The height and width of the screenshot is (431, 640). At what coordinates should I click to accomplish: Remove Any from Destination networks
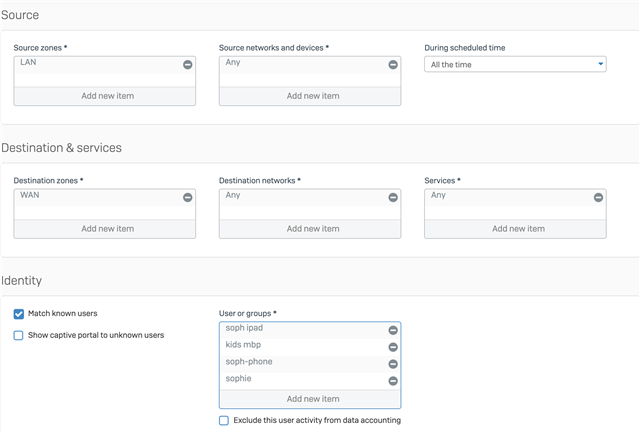click(393, 198)
